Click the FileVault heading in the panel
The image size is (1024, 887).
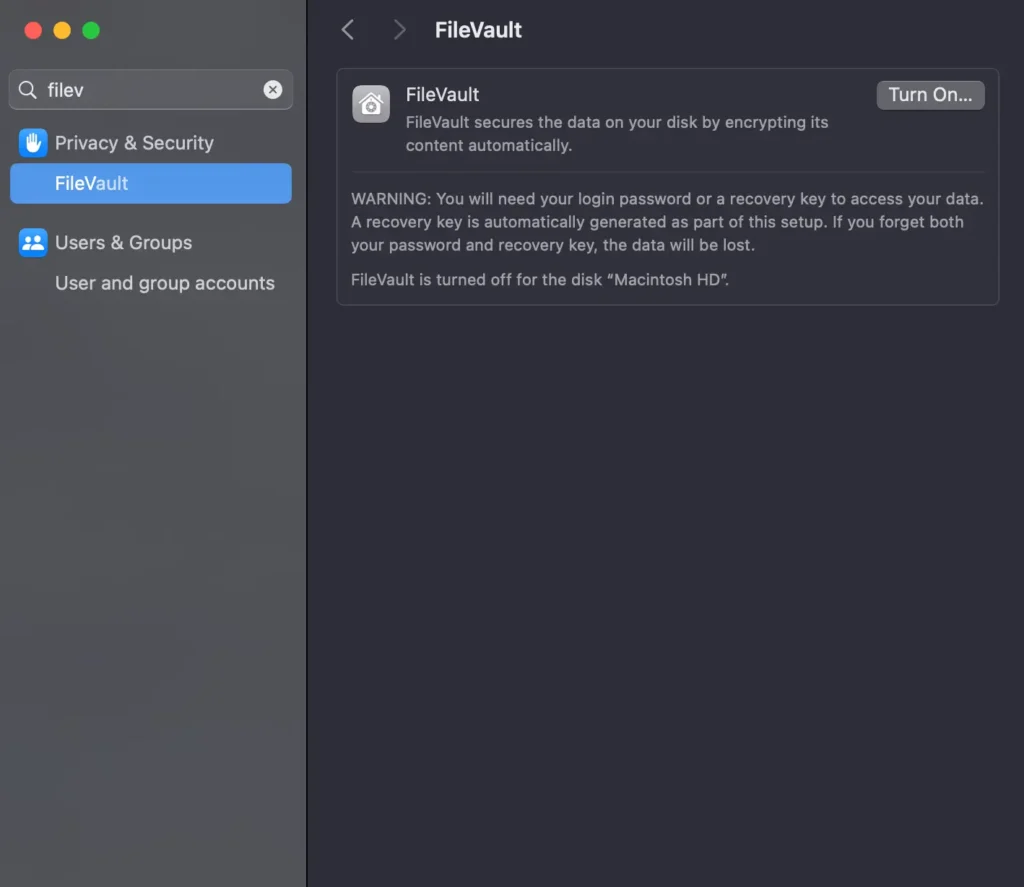(x=442, y=95)
